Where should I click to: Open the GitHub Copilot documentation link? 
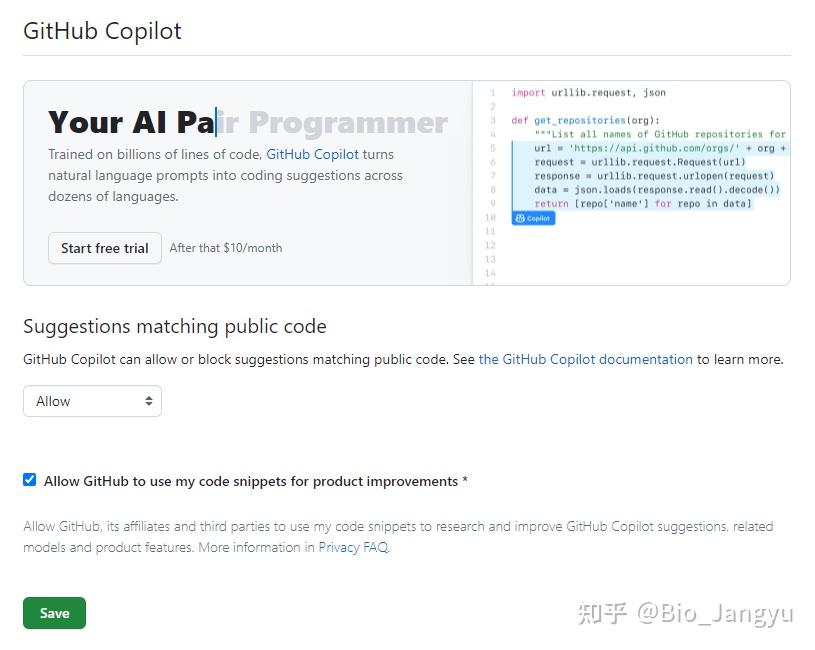(x=585, y=359)
